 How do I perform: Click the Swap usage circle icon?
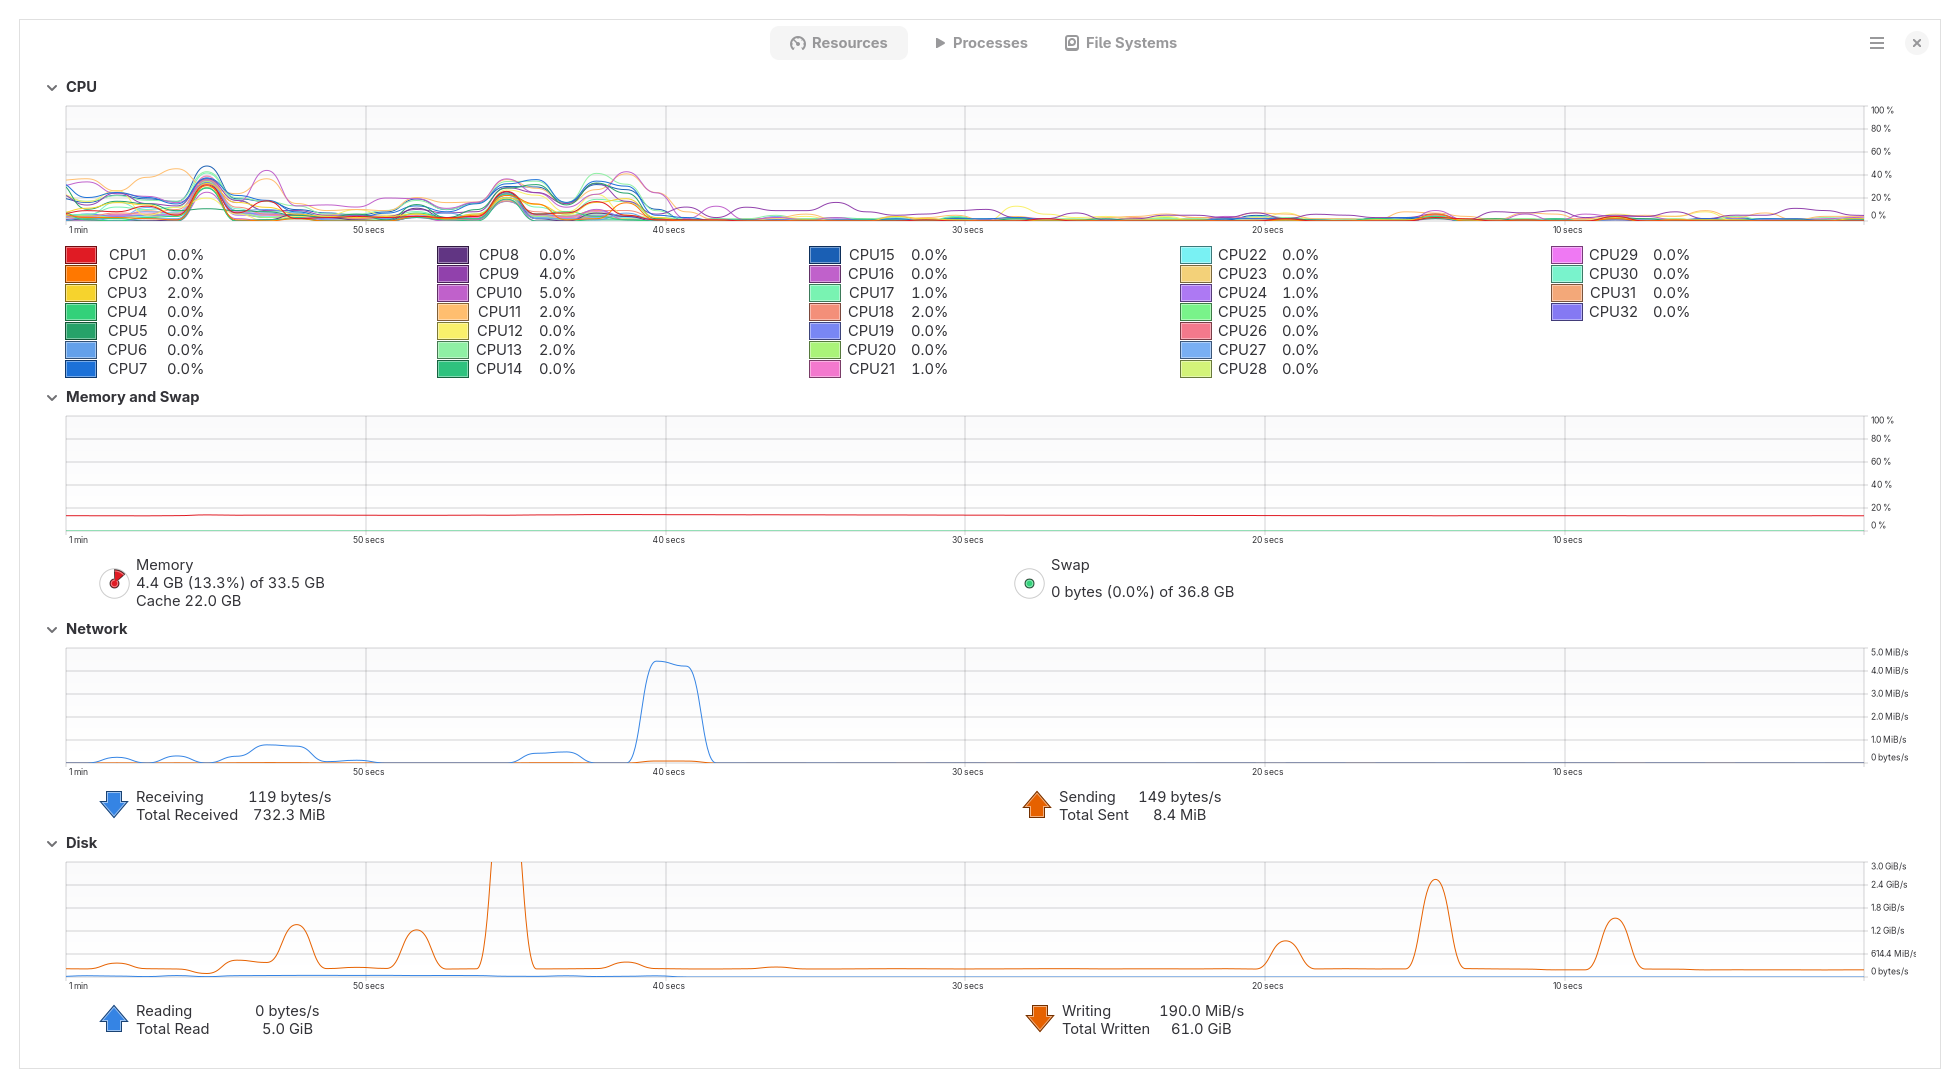click(x=1029, y=583)
